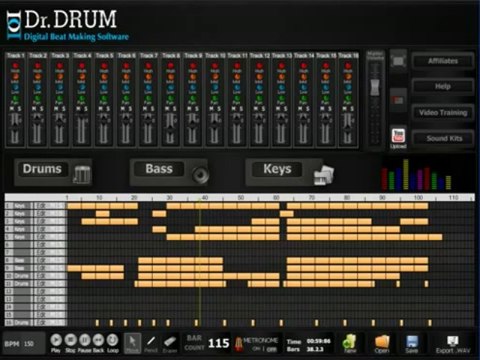The height and width of the screenshot is (360, 480).
Task: Solo Track 16 with S button
Action: [x=352, y=109]
